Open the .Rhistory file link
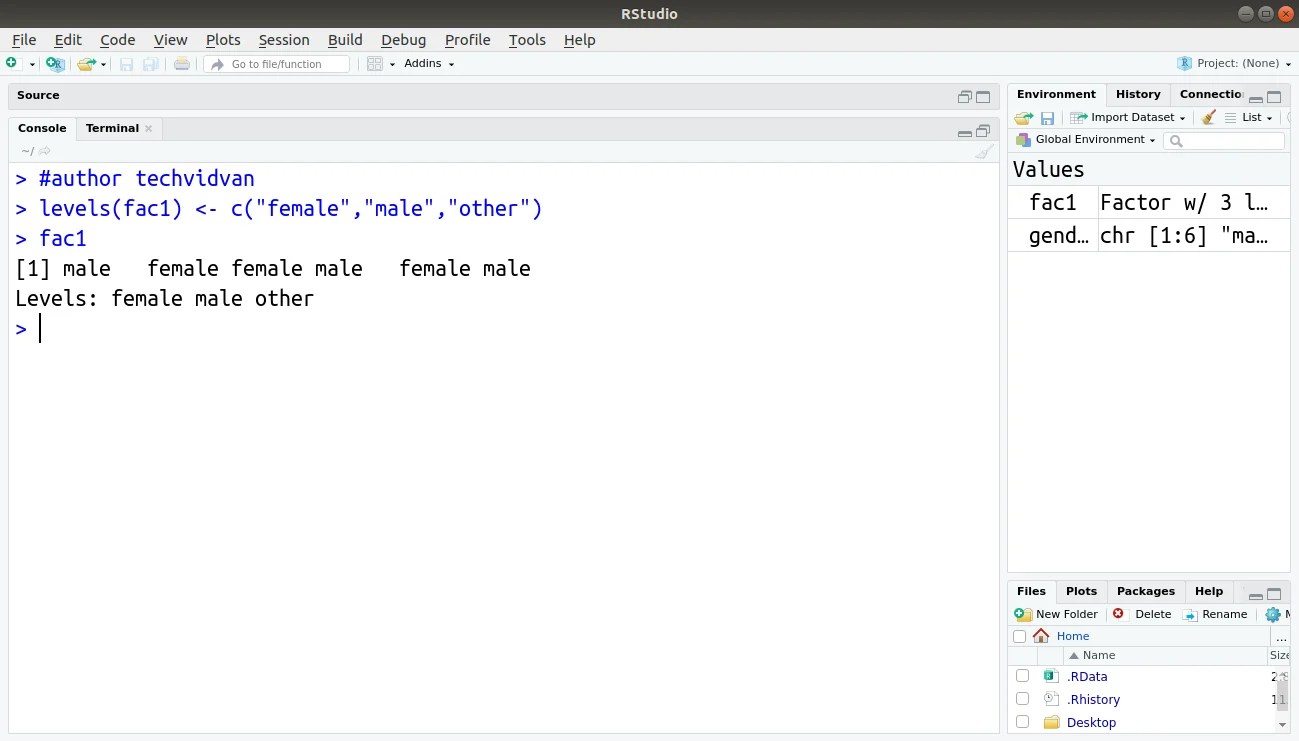The height and width of the screenshot is (741, 1299). click(1093, 700)
